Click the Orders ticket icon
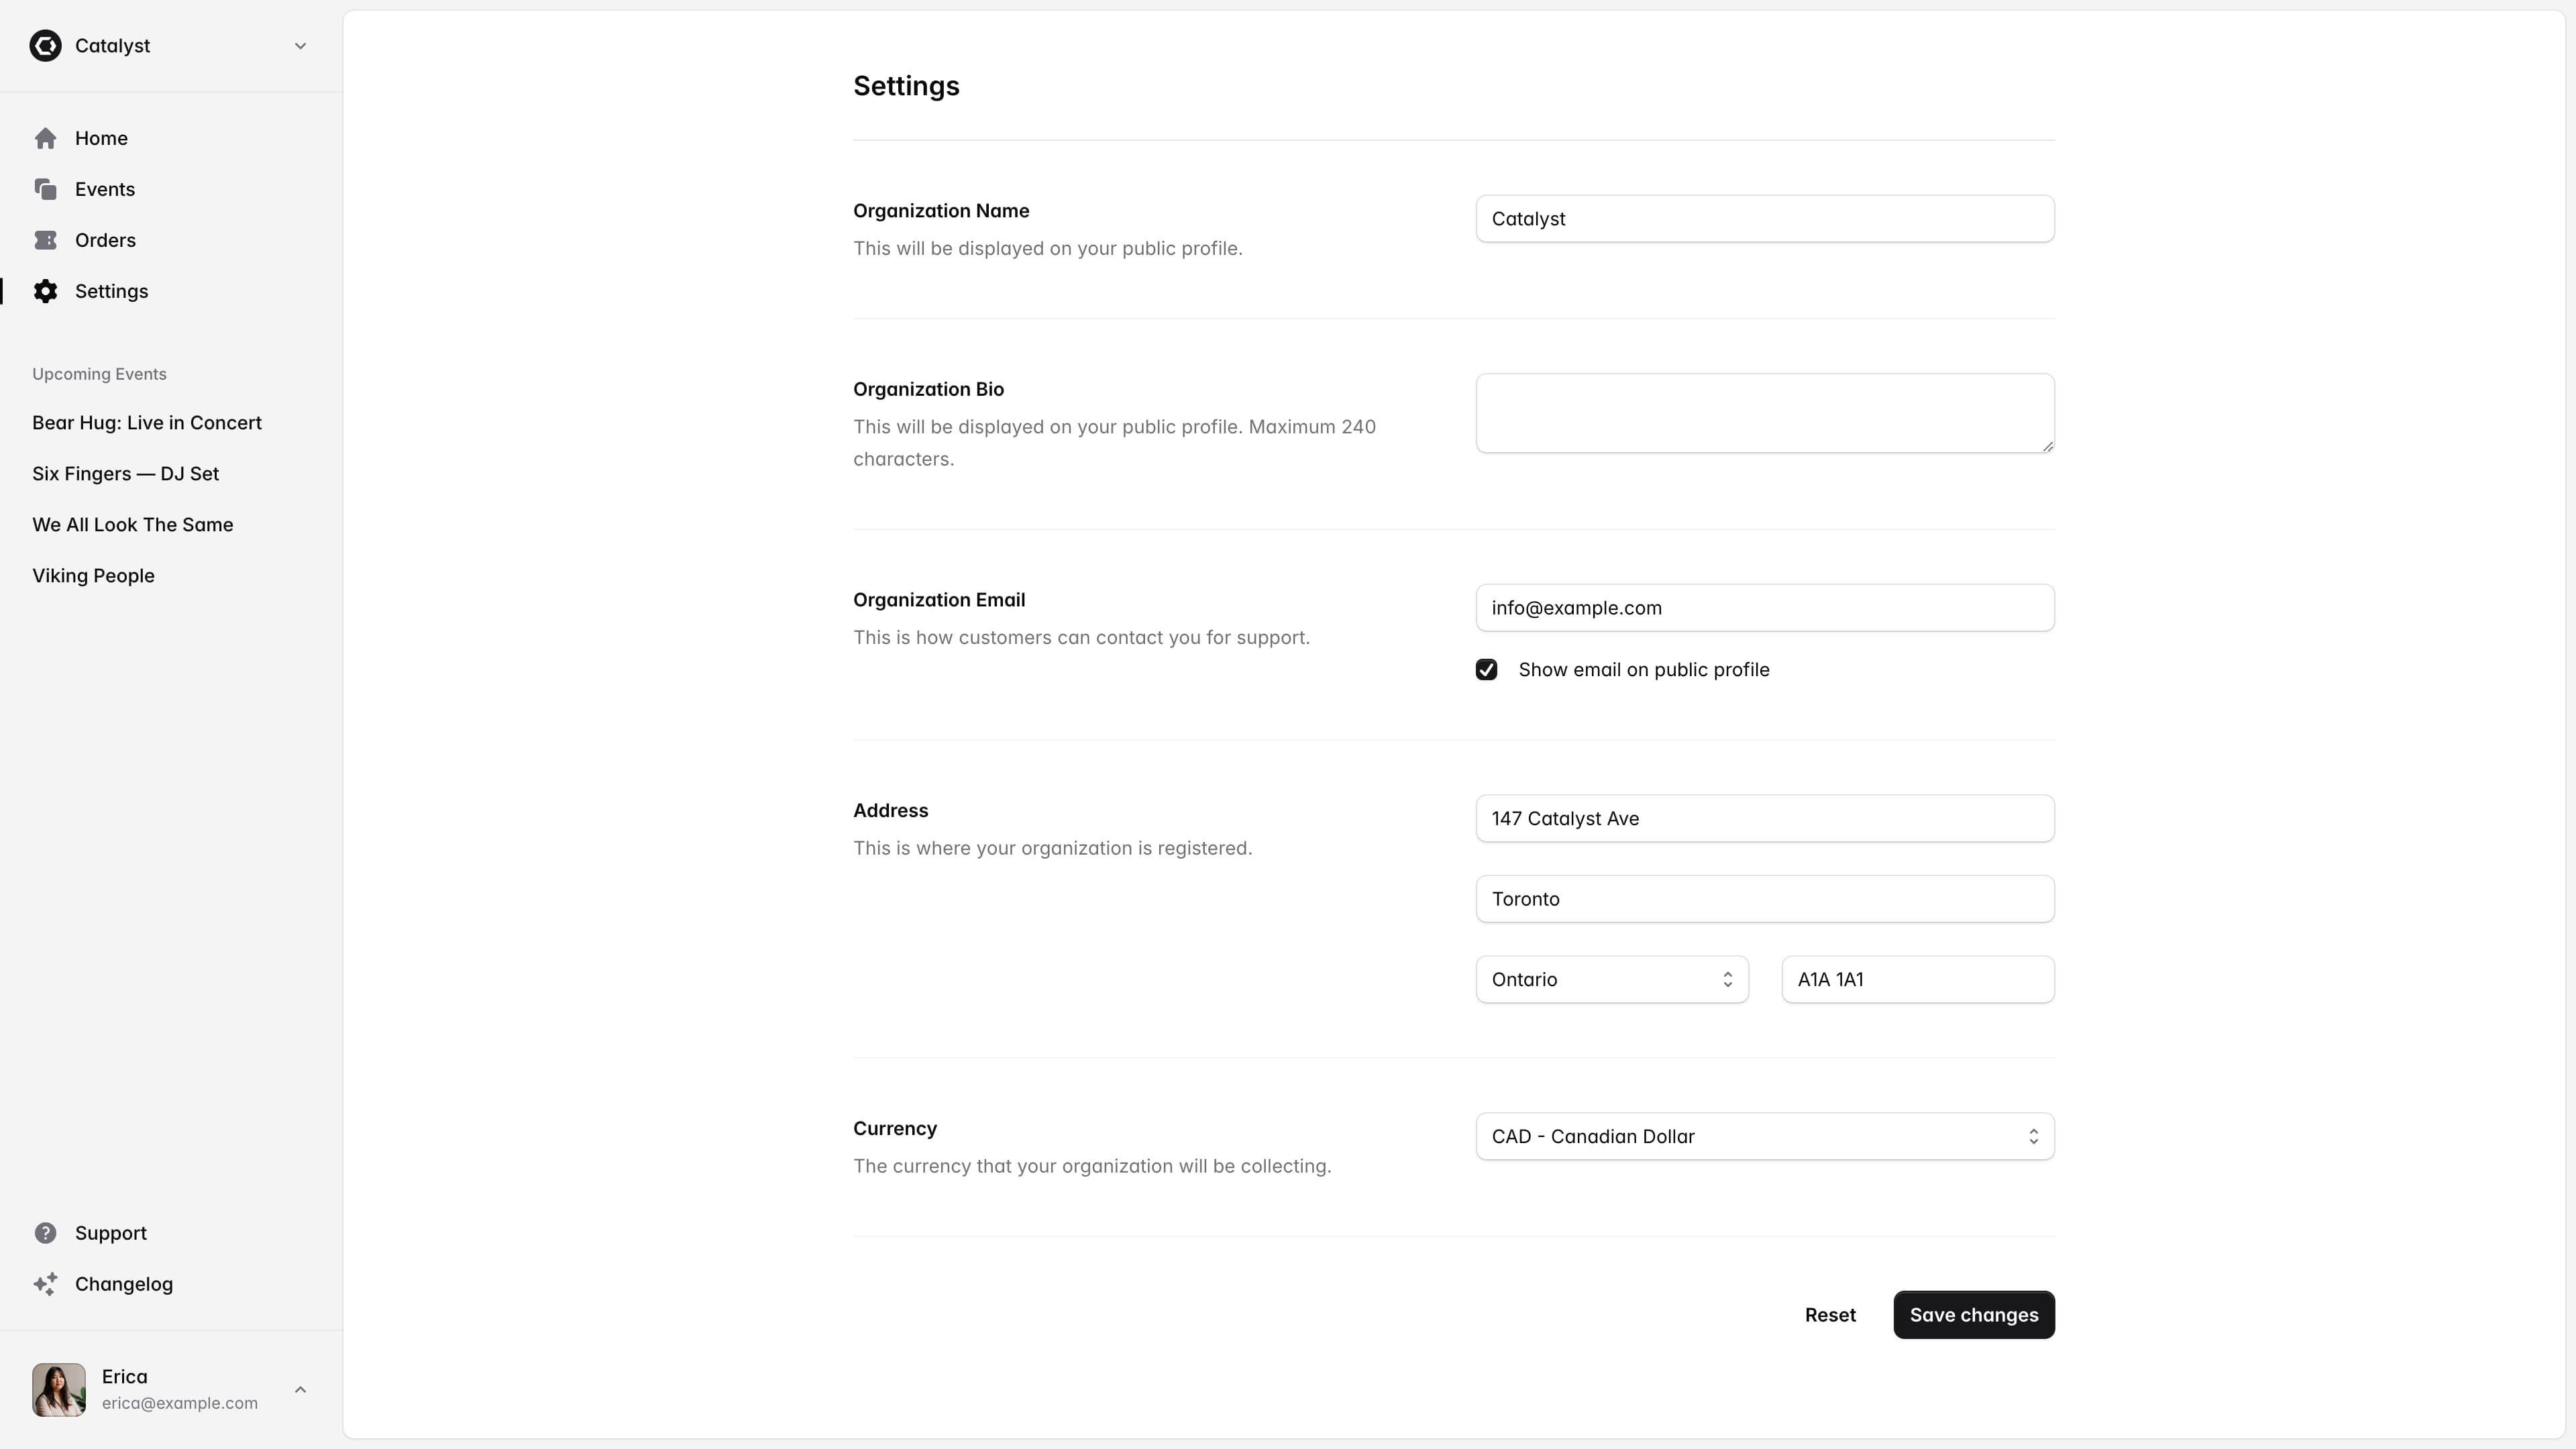 (45, 240)
